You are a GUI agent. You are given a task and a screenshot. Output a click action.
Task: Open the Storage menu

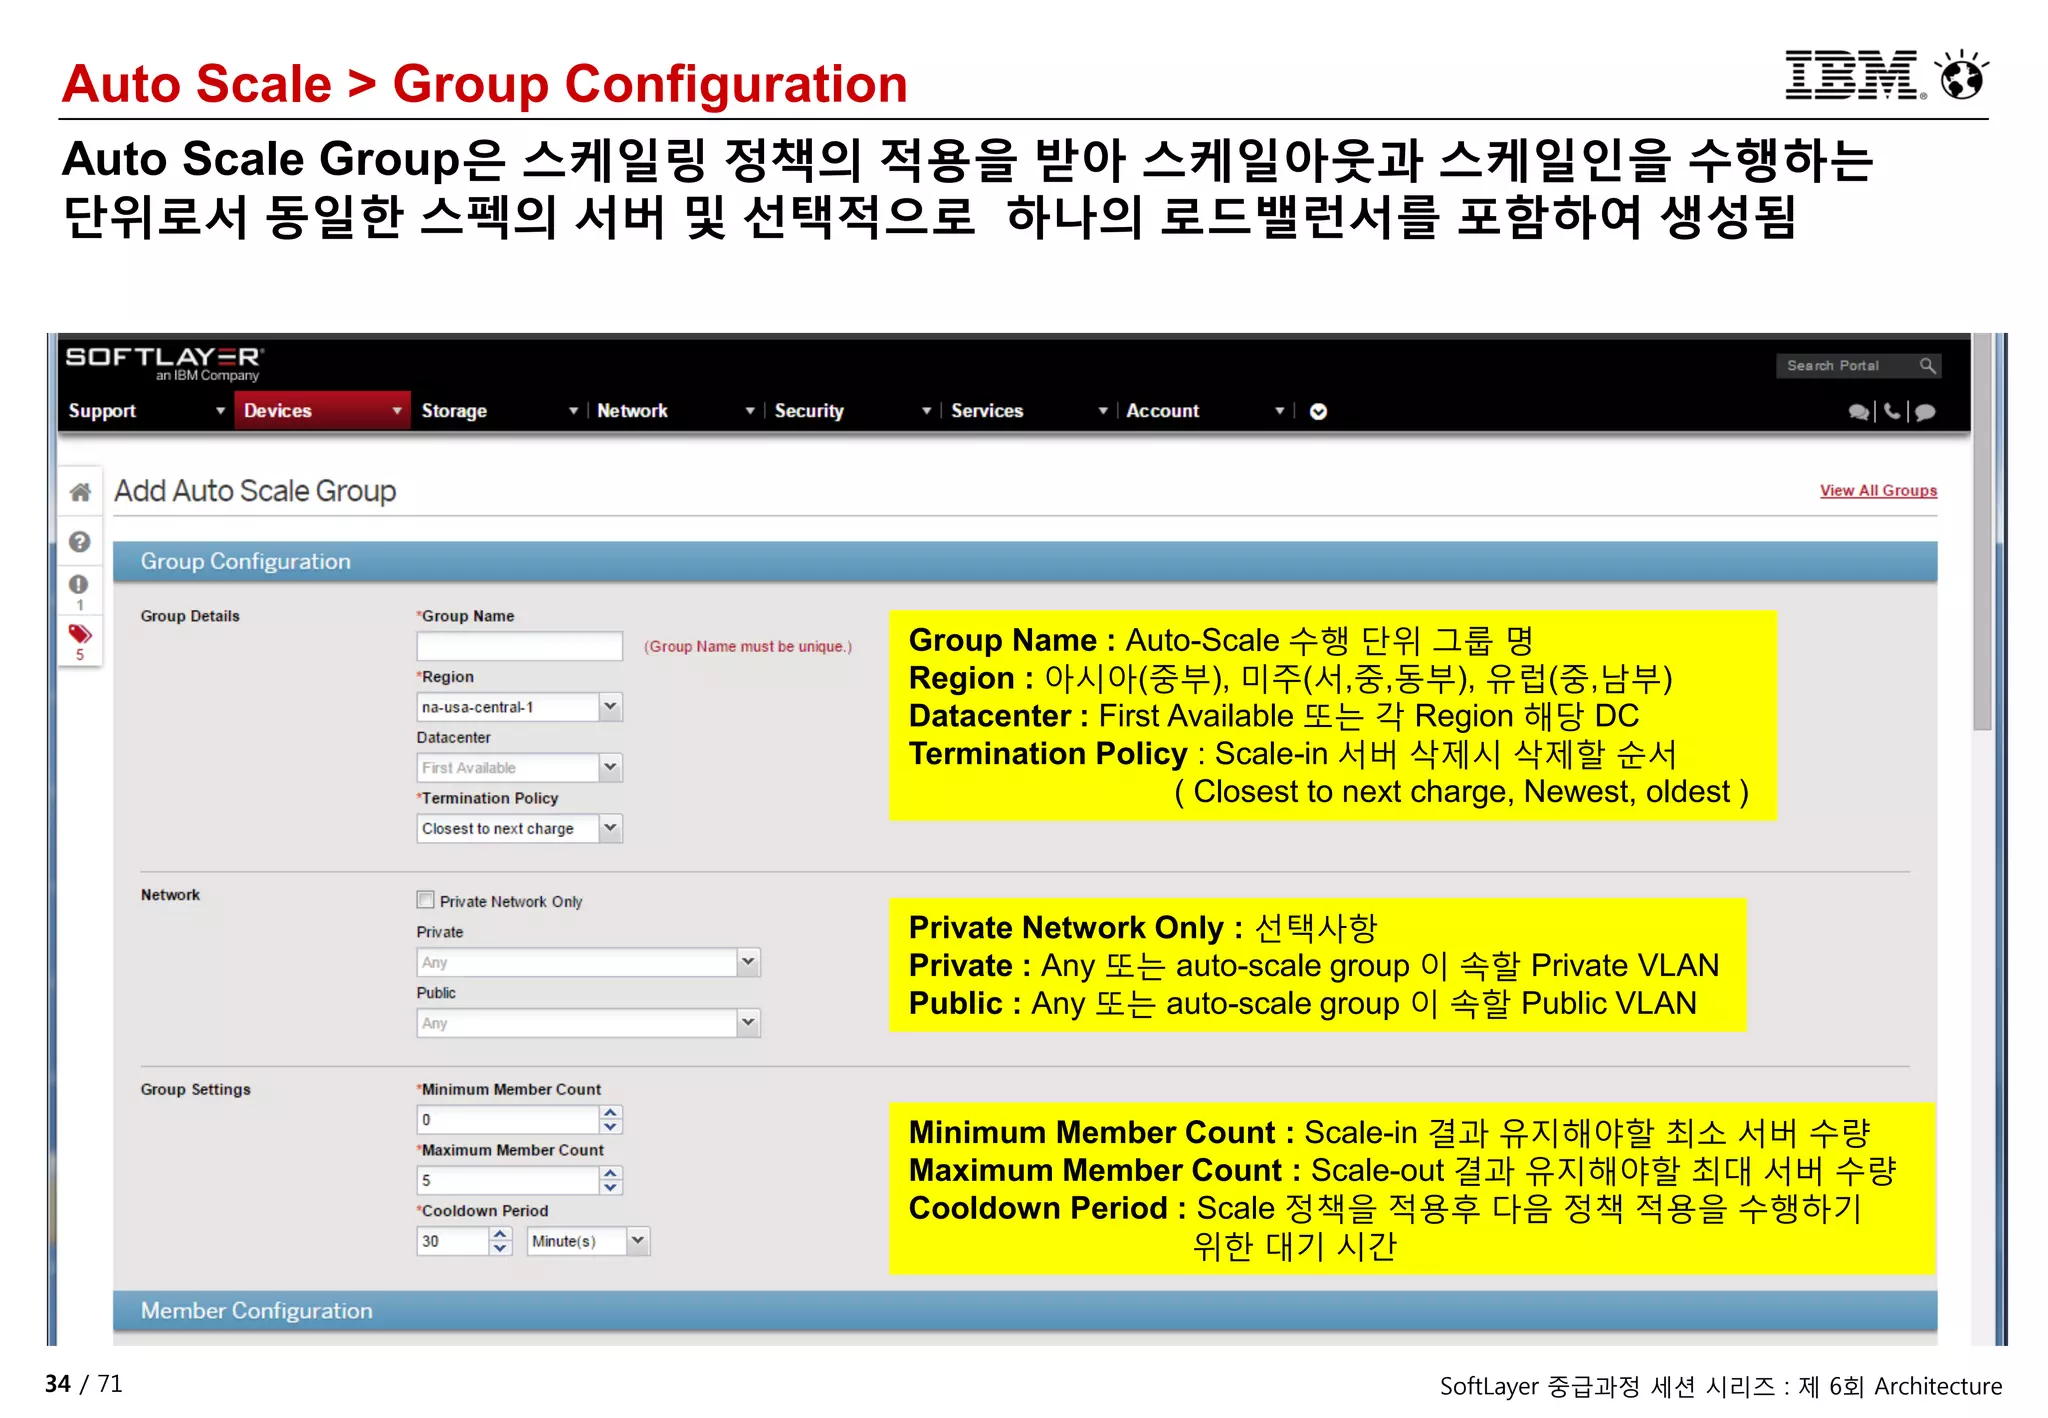pos(499,411)
